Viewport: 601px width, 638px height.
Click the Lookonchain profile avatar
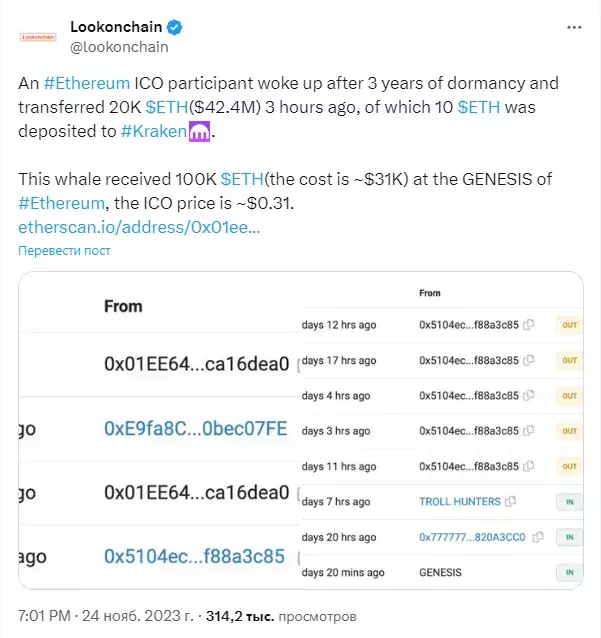pos(38,37)
